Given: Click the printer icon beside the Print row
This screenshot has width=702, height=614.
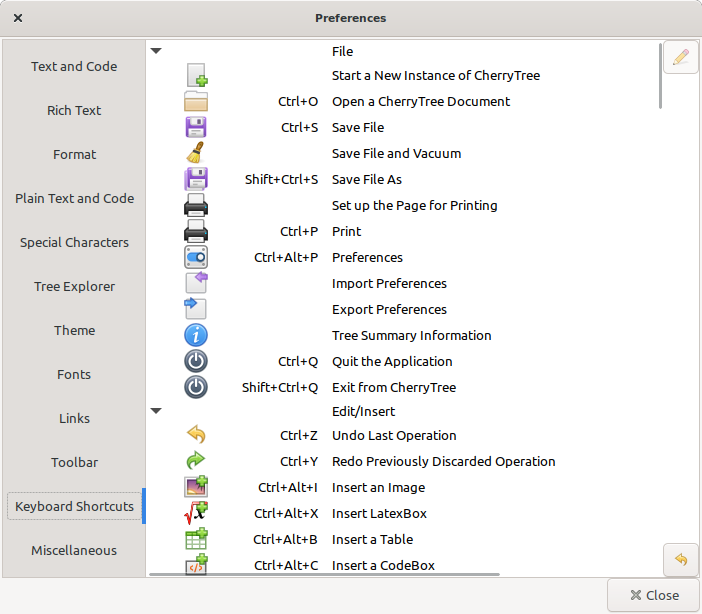Looking at the screenshot, I should click(196, 231).
